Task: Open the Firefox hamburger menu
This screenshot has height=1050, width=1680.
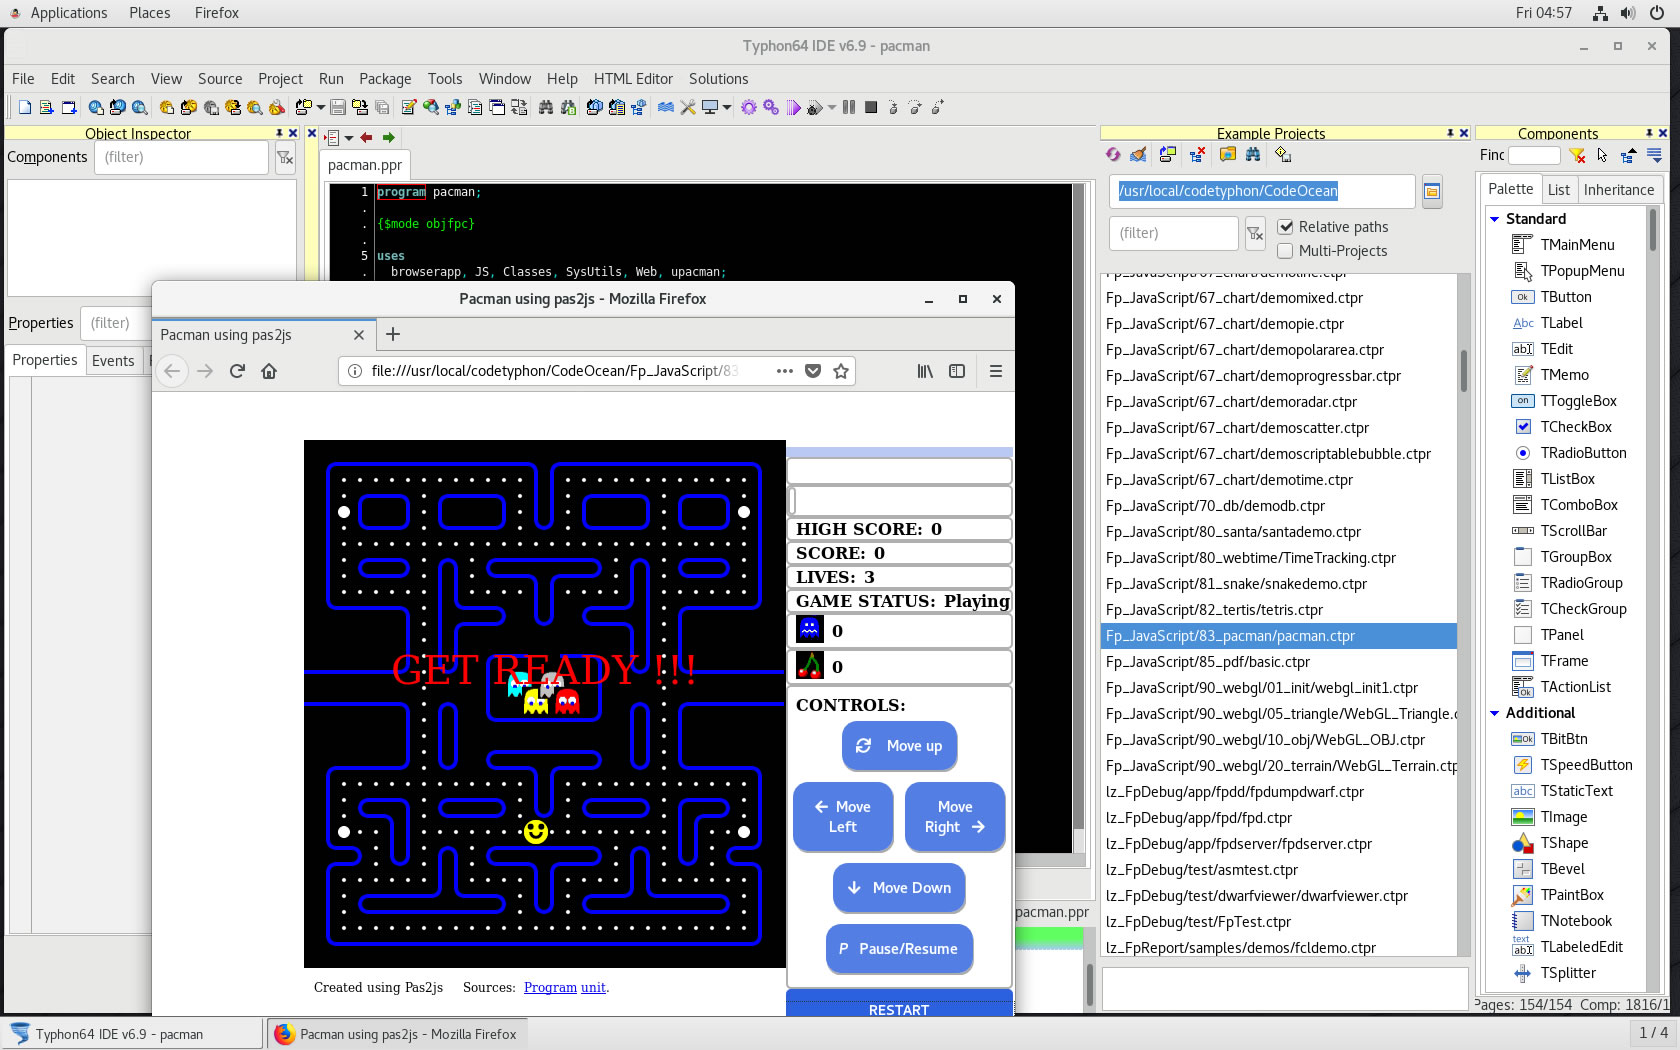Action: click(996, 371)
